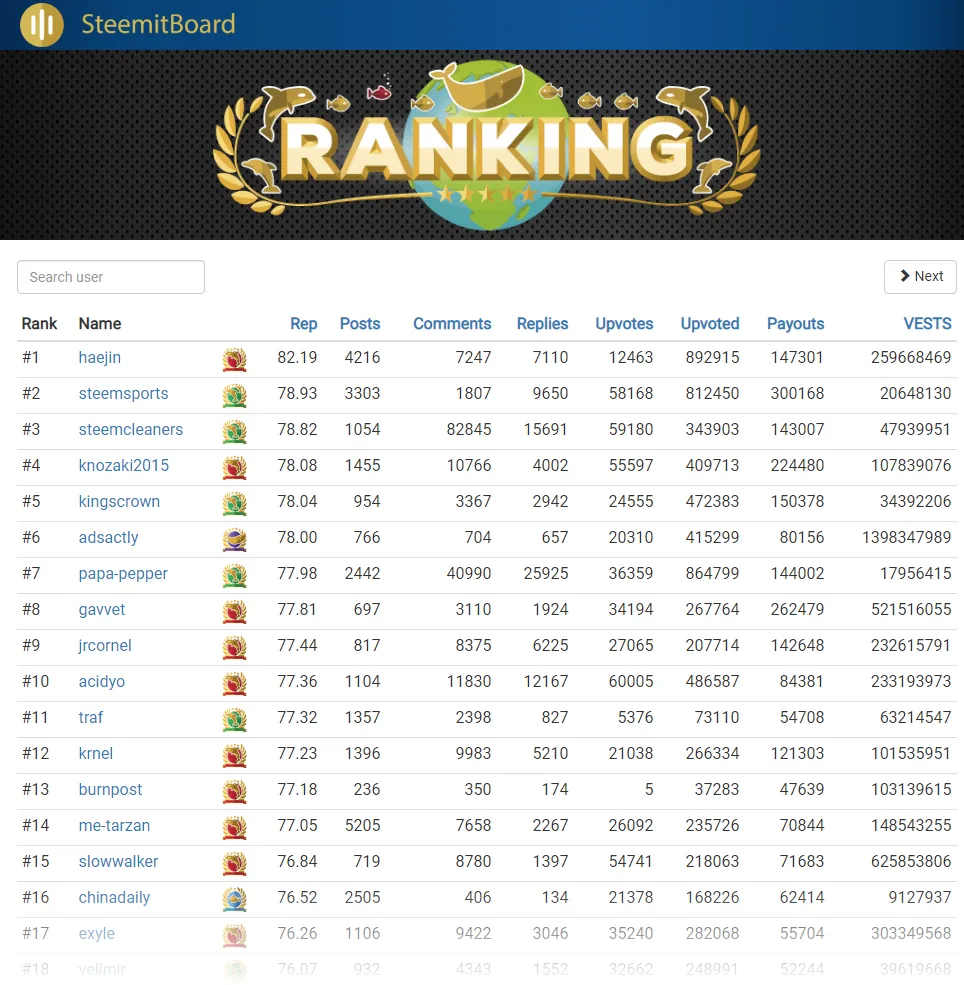The height and width of the screenshot is (985, 964).
Task: View me-tarzan's profile
Action: click(x=114, y=825)
